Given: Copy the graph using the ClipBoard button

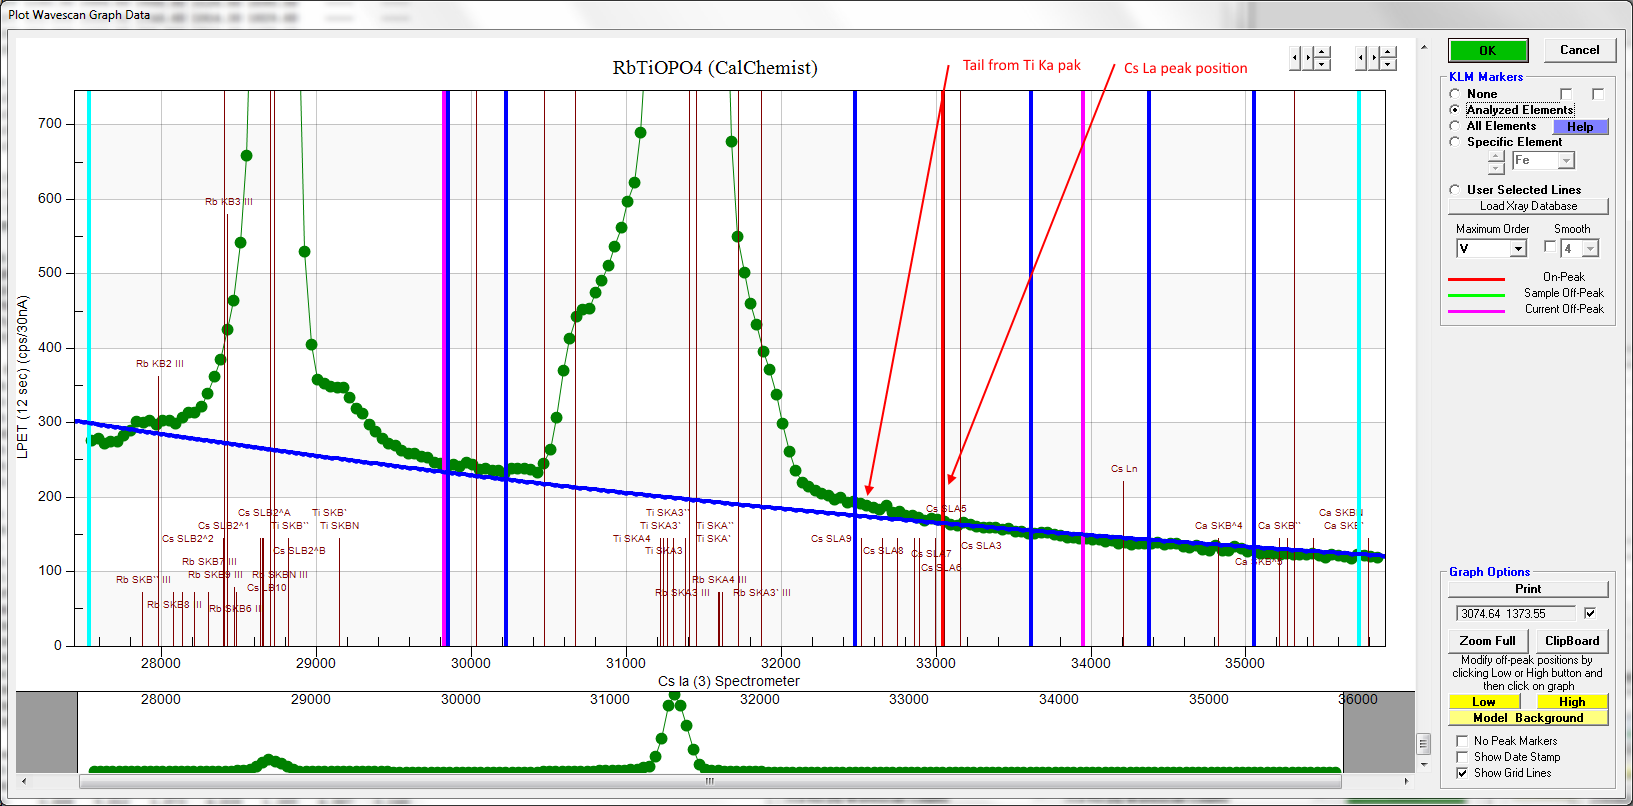Looking at the screenshot, I should (x=1571, y=641).
